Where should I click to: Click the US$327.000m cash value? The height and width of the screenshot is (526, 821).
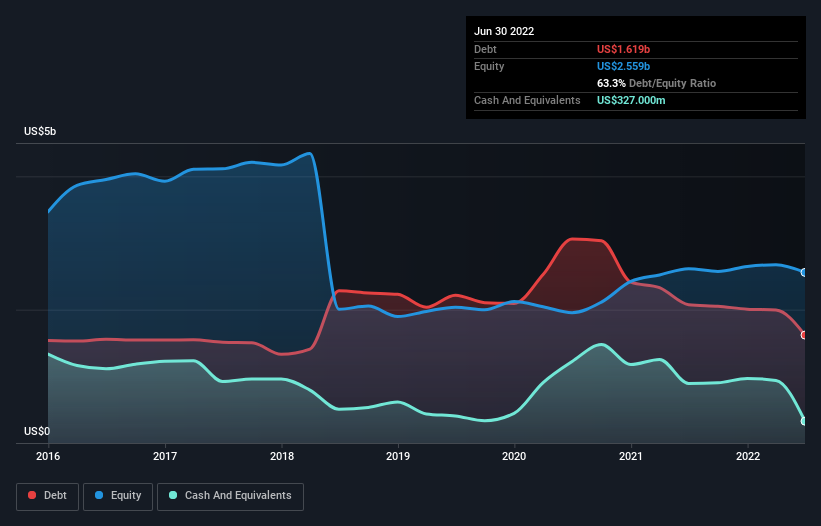point(631,100)
